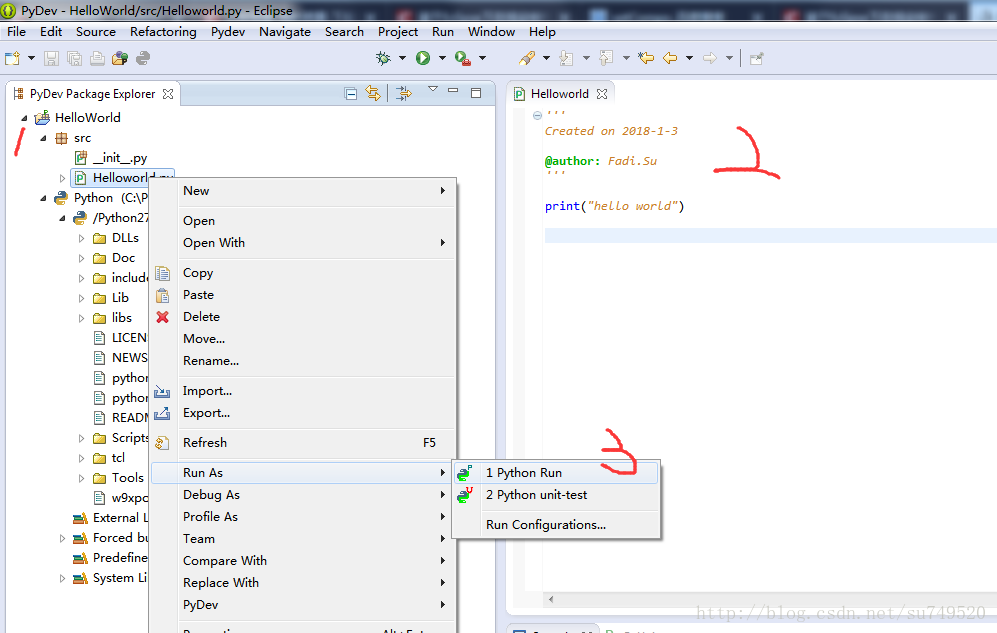This screenshot has width=997, height=633.
Task: Click the print("hello world") code line
Action: pyautogui.click(x=614, y=206)
